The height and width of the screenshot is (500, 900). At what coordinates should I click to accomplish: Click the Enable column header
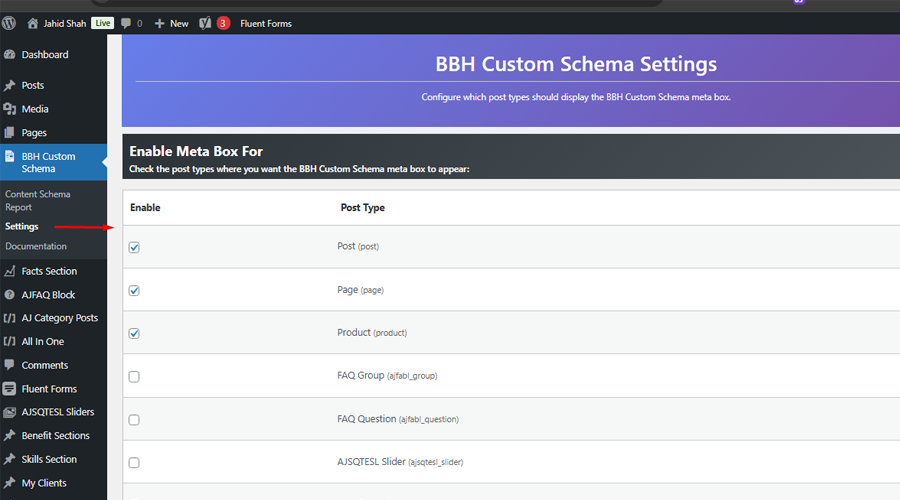pos(145,208)
